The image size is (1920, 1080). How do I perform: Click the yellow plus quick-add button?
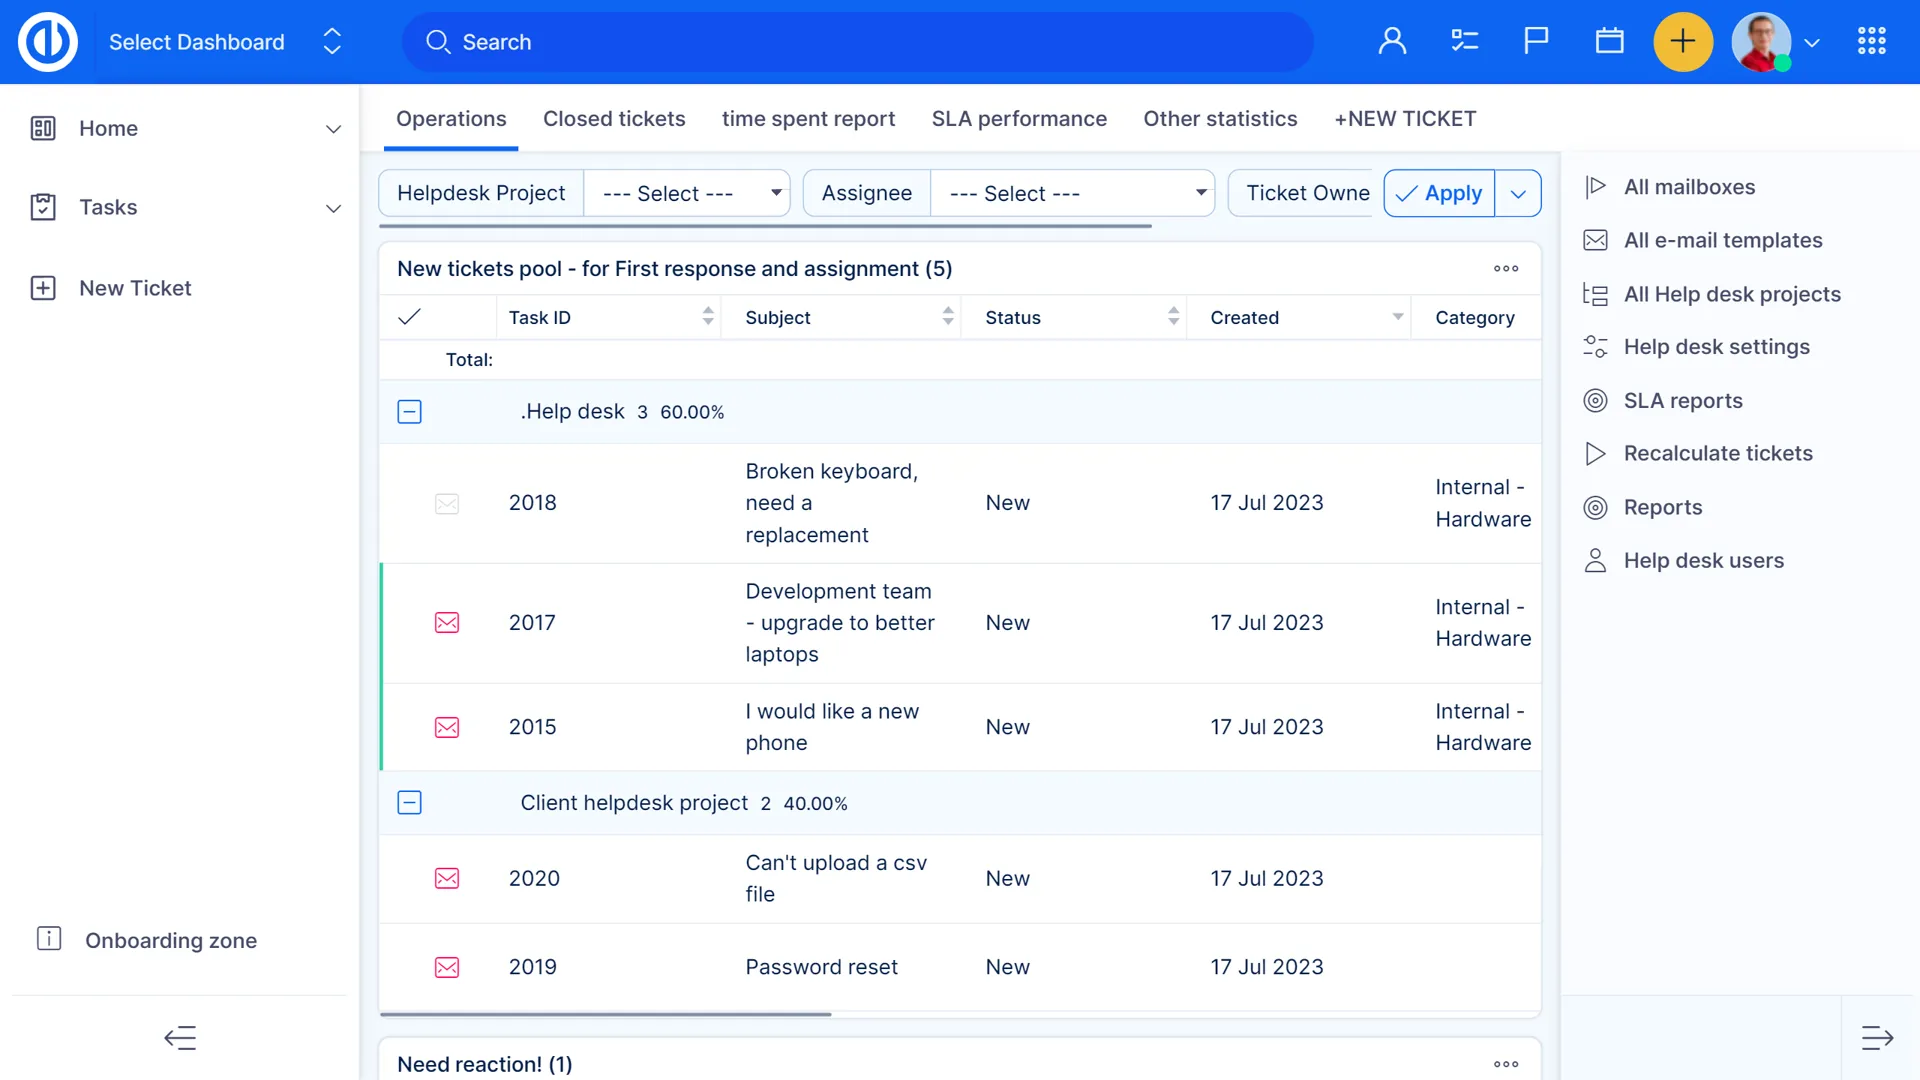pyautogui.click(x=1683, y=41)
